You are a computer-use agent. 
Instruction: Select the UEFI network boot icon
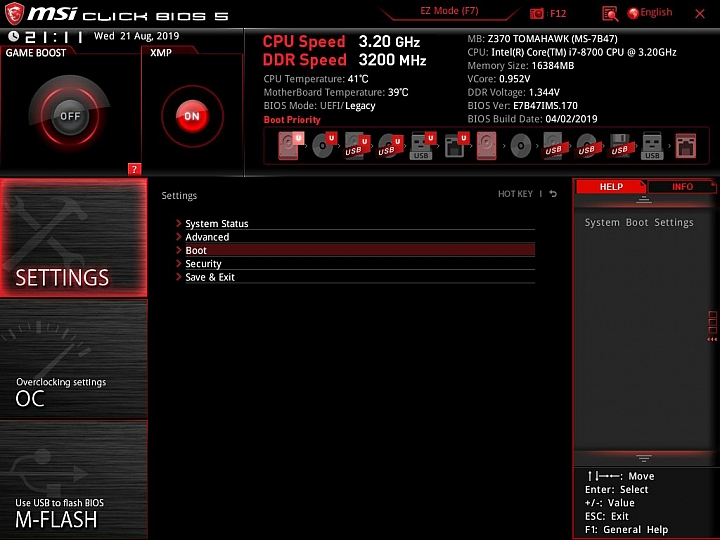tap(456, 146)
